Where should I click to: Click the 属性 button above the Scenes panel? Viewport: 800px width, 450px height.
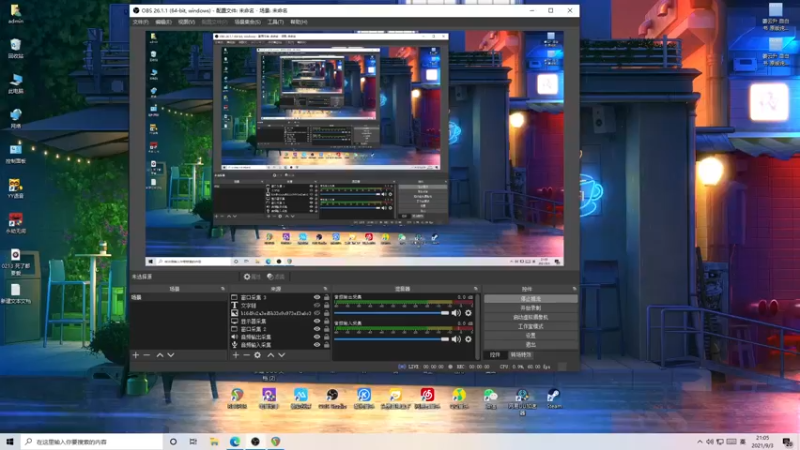[x=252, y=277]
